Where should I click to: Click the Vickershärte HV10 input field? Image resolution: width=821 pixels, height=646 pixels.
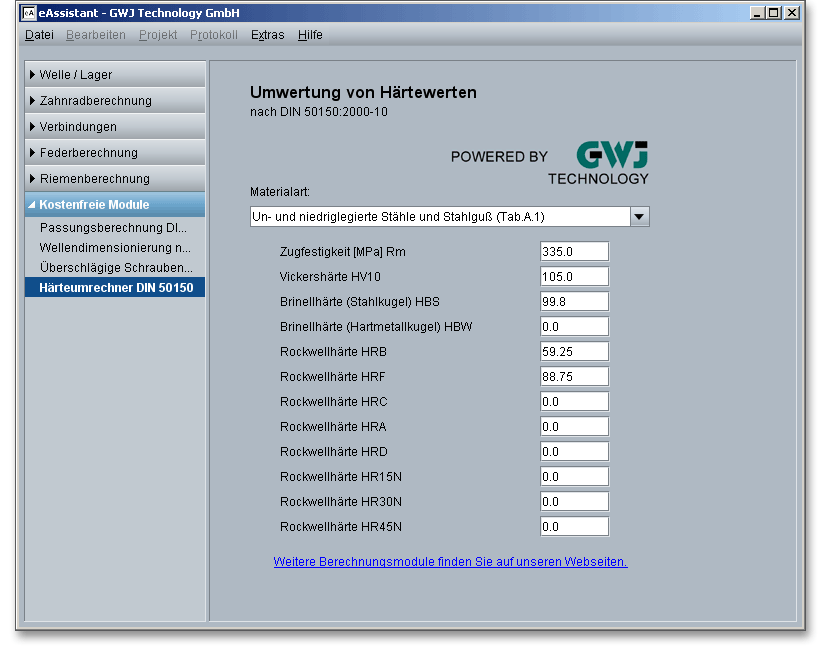click(x=574, y=276)
